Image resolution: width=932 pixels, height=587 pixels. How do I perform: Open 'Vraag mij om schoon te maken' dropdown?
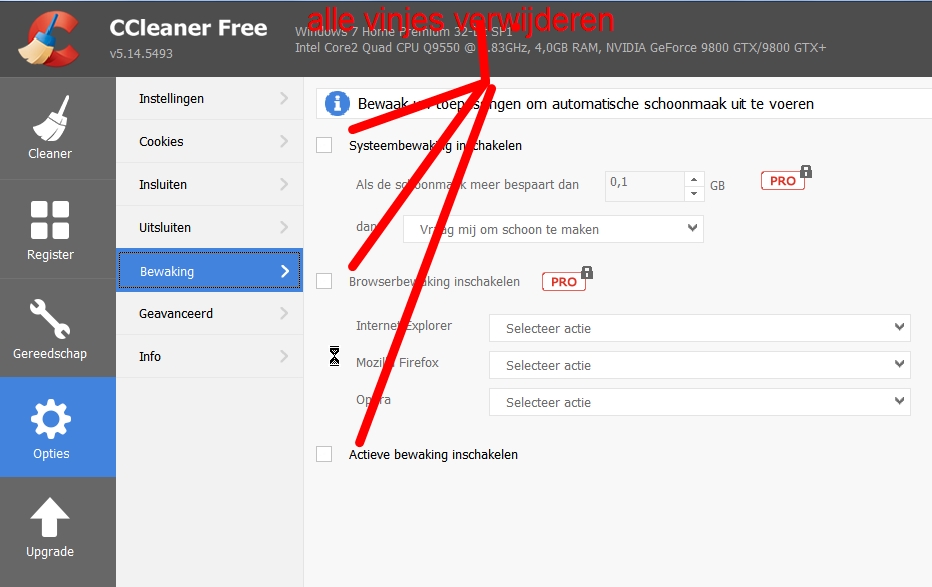click(x=553, y=229)
